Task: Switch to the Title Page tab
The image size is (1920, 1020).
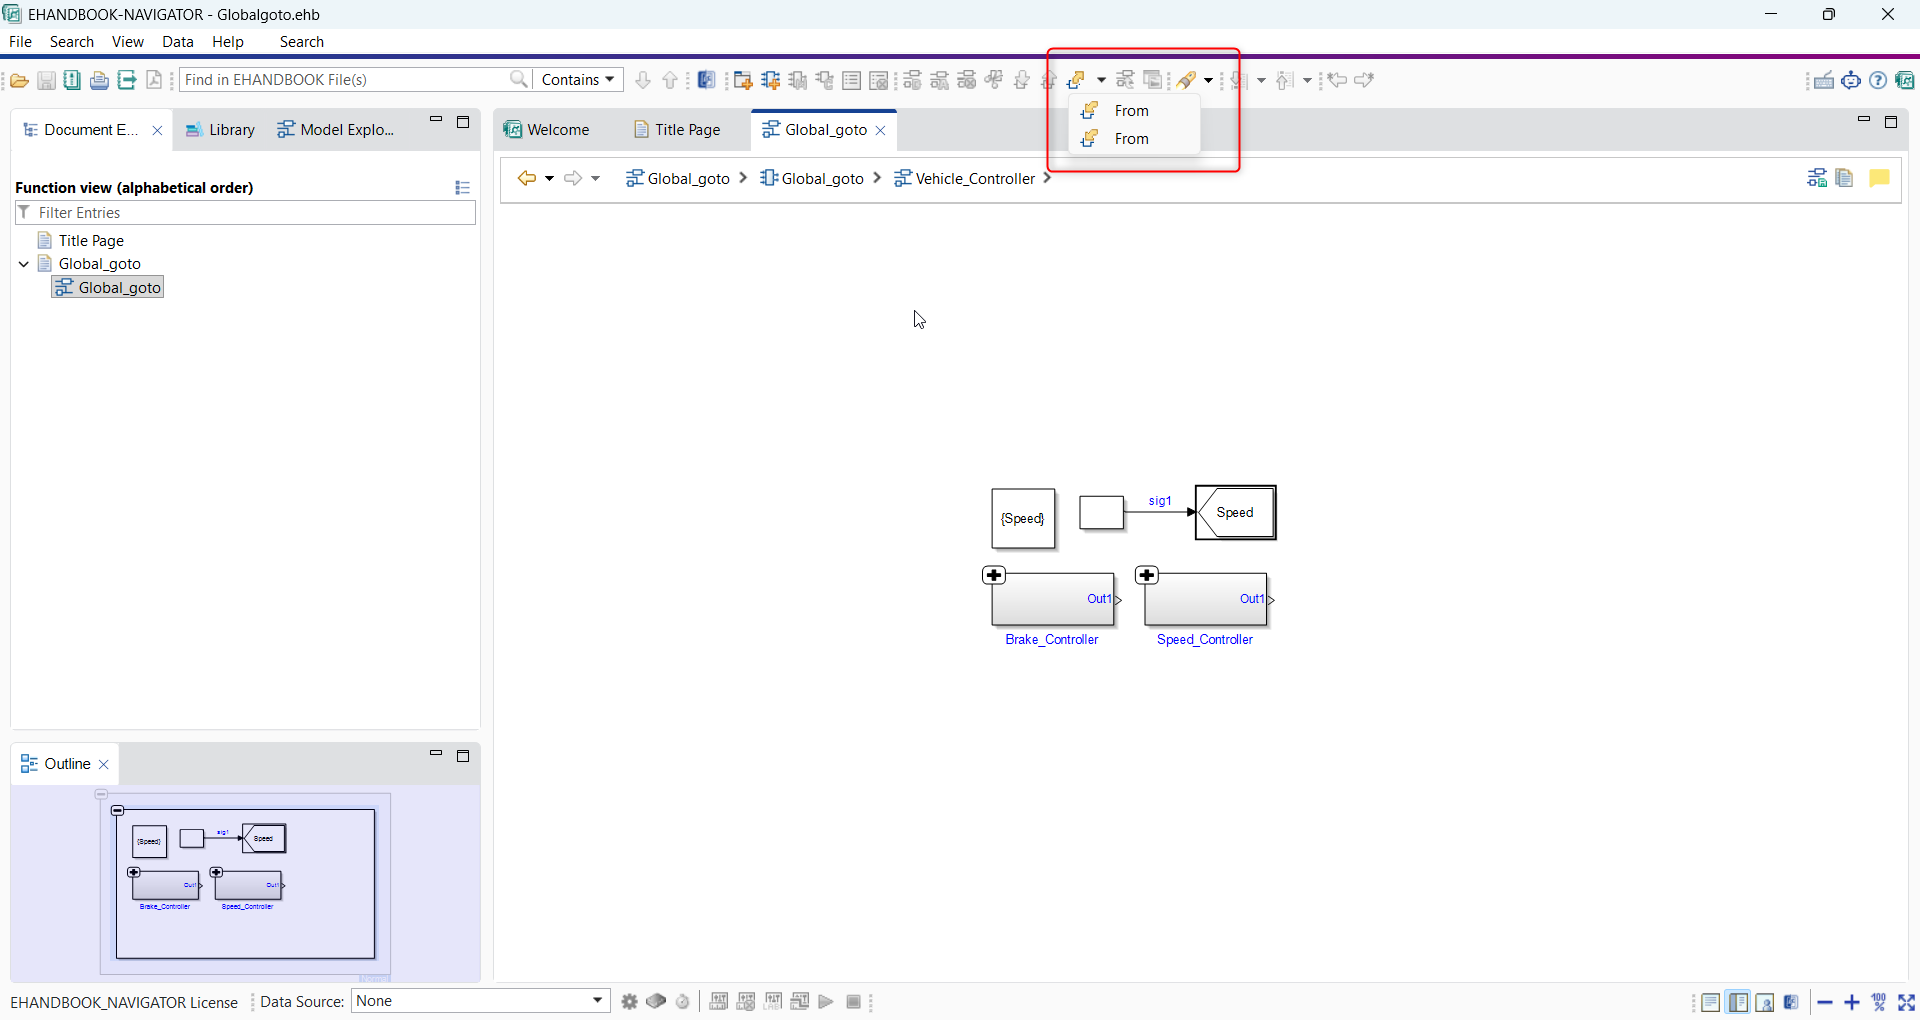Action: pos(678,130)
